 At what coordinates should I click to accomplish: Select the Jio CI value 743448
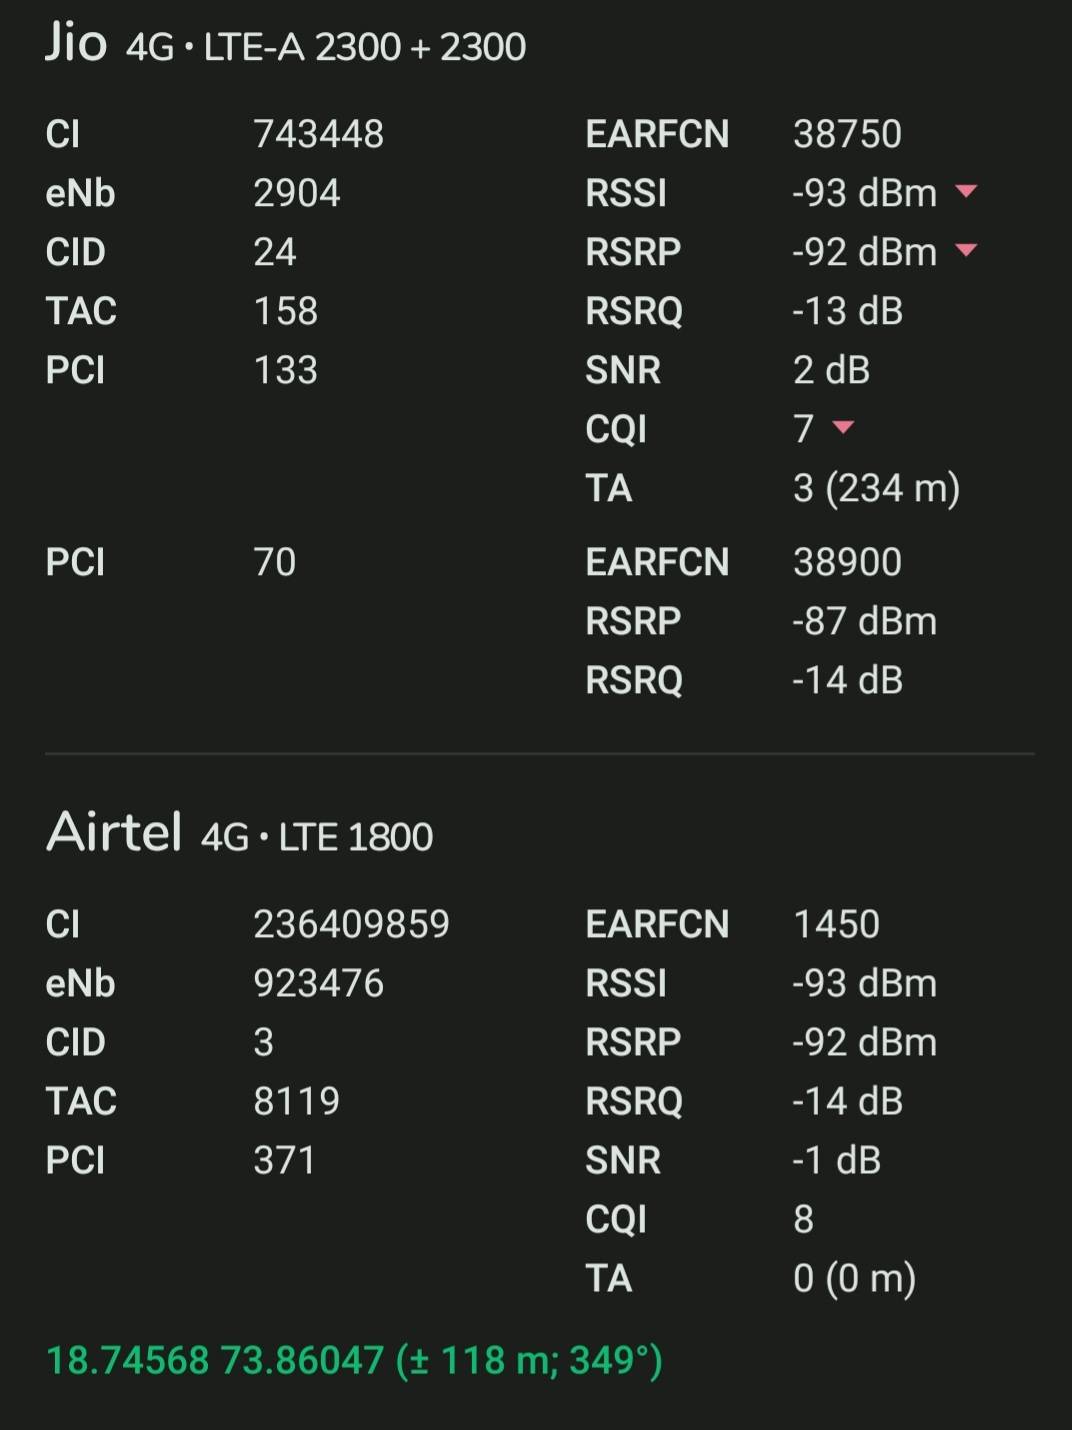click(322, 133)
